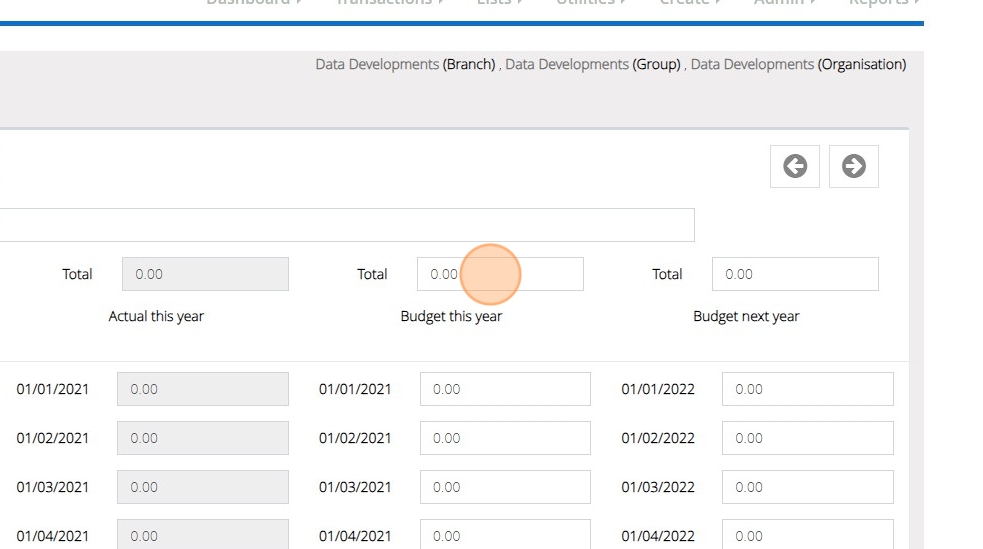The image size is (983, 549).
Task: Click the Data Developments (Branch) breadcrumb
Action: tap(405, 64)
